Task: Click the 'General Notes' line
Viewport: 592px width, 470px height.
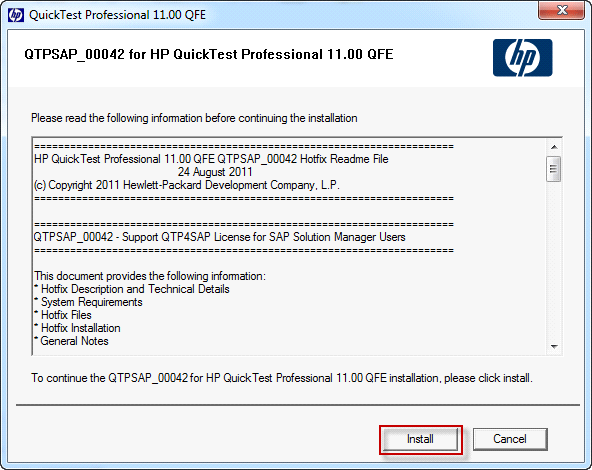Action: click(71, 341)
